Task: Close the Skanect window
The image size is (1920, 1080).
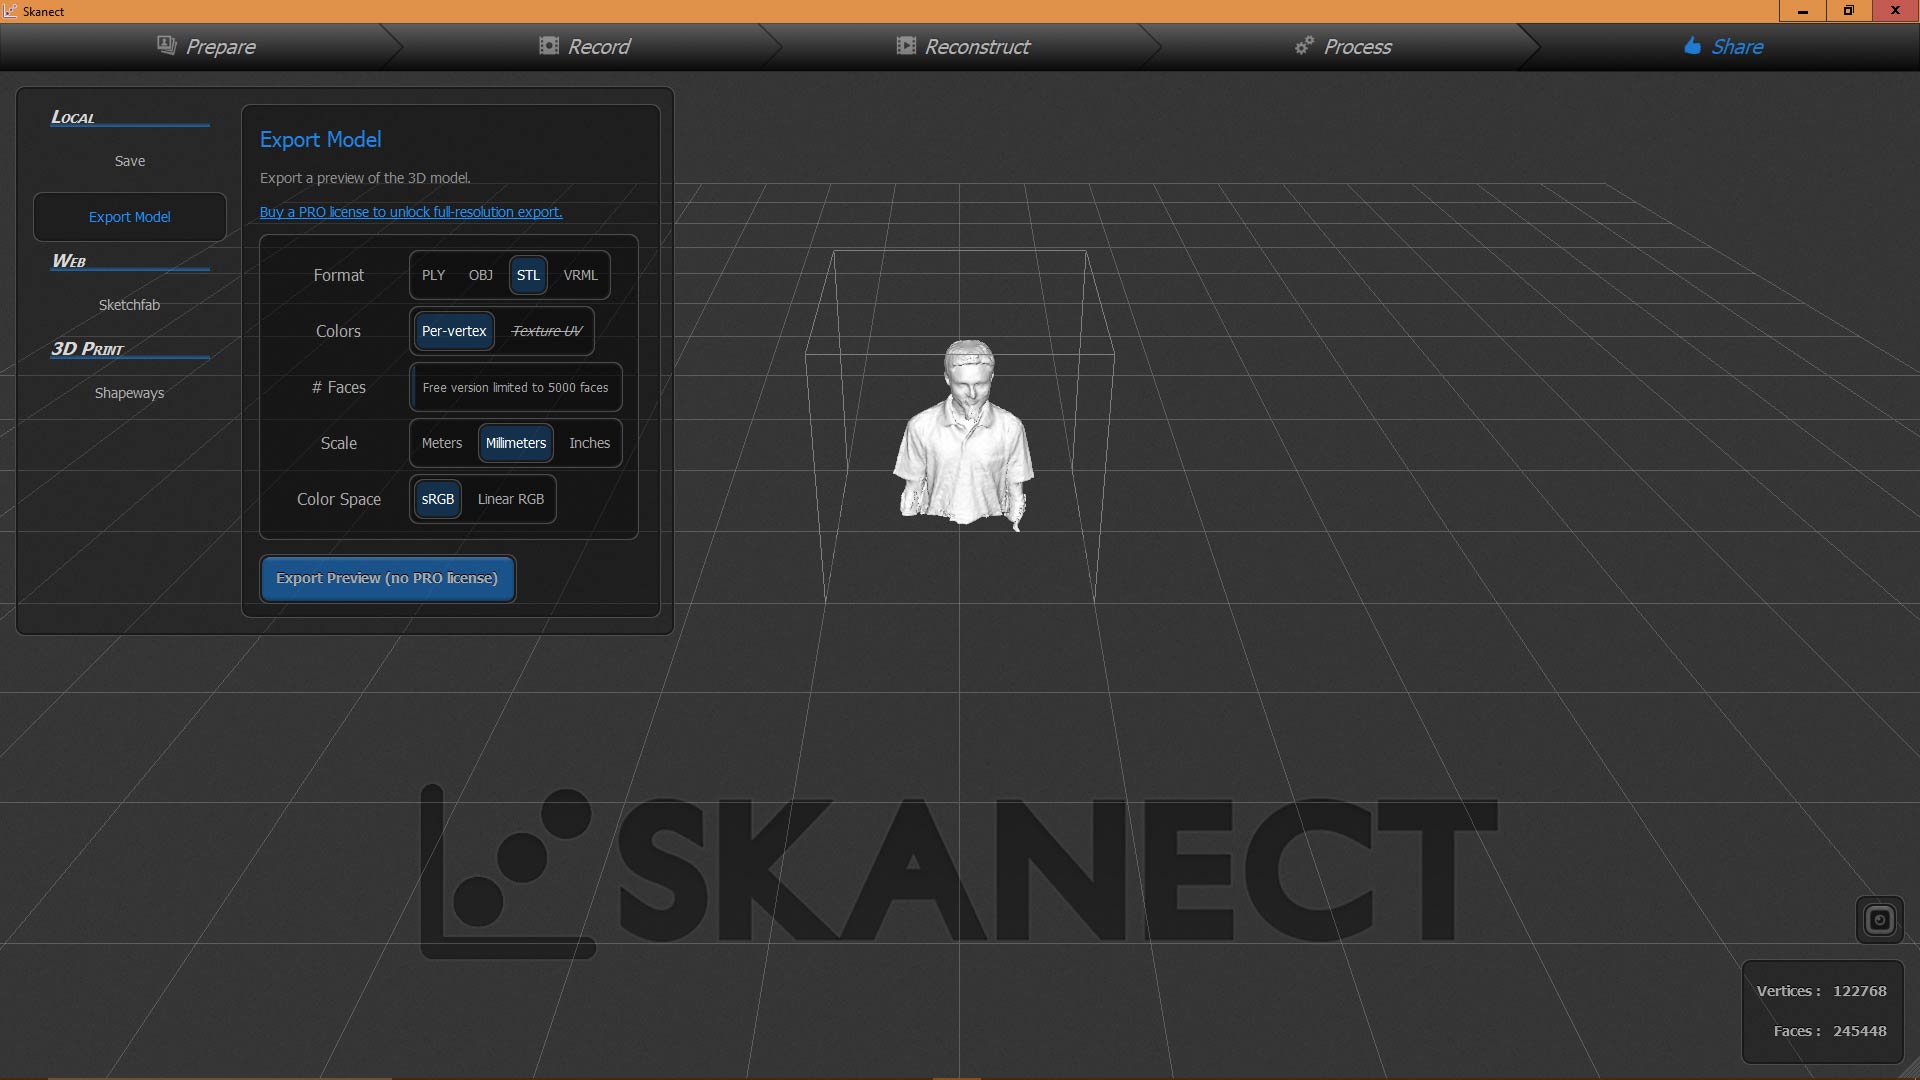Action: pos(1896,11)
